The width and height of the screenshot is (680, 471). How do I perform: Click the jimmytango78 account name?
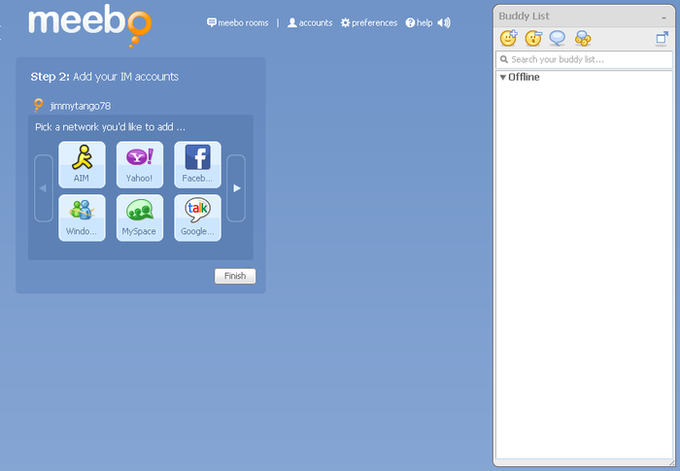click(80, 106)
